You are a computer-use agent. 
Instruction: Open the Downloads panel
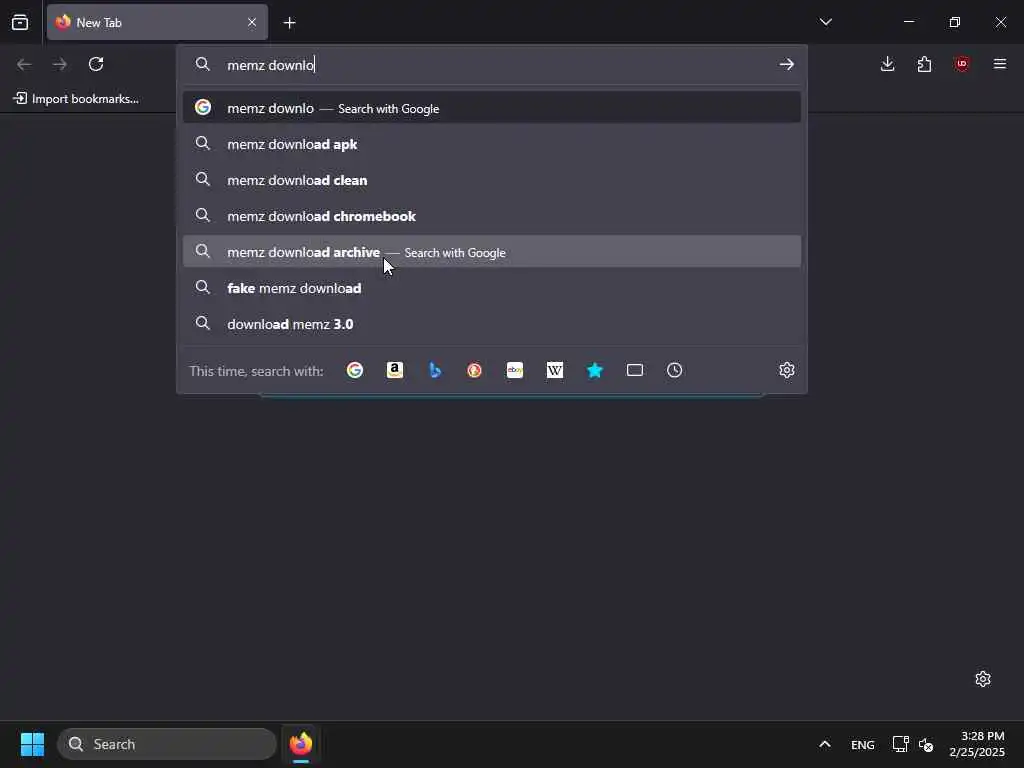(x=888, y=64)
